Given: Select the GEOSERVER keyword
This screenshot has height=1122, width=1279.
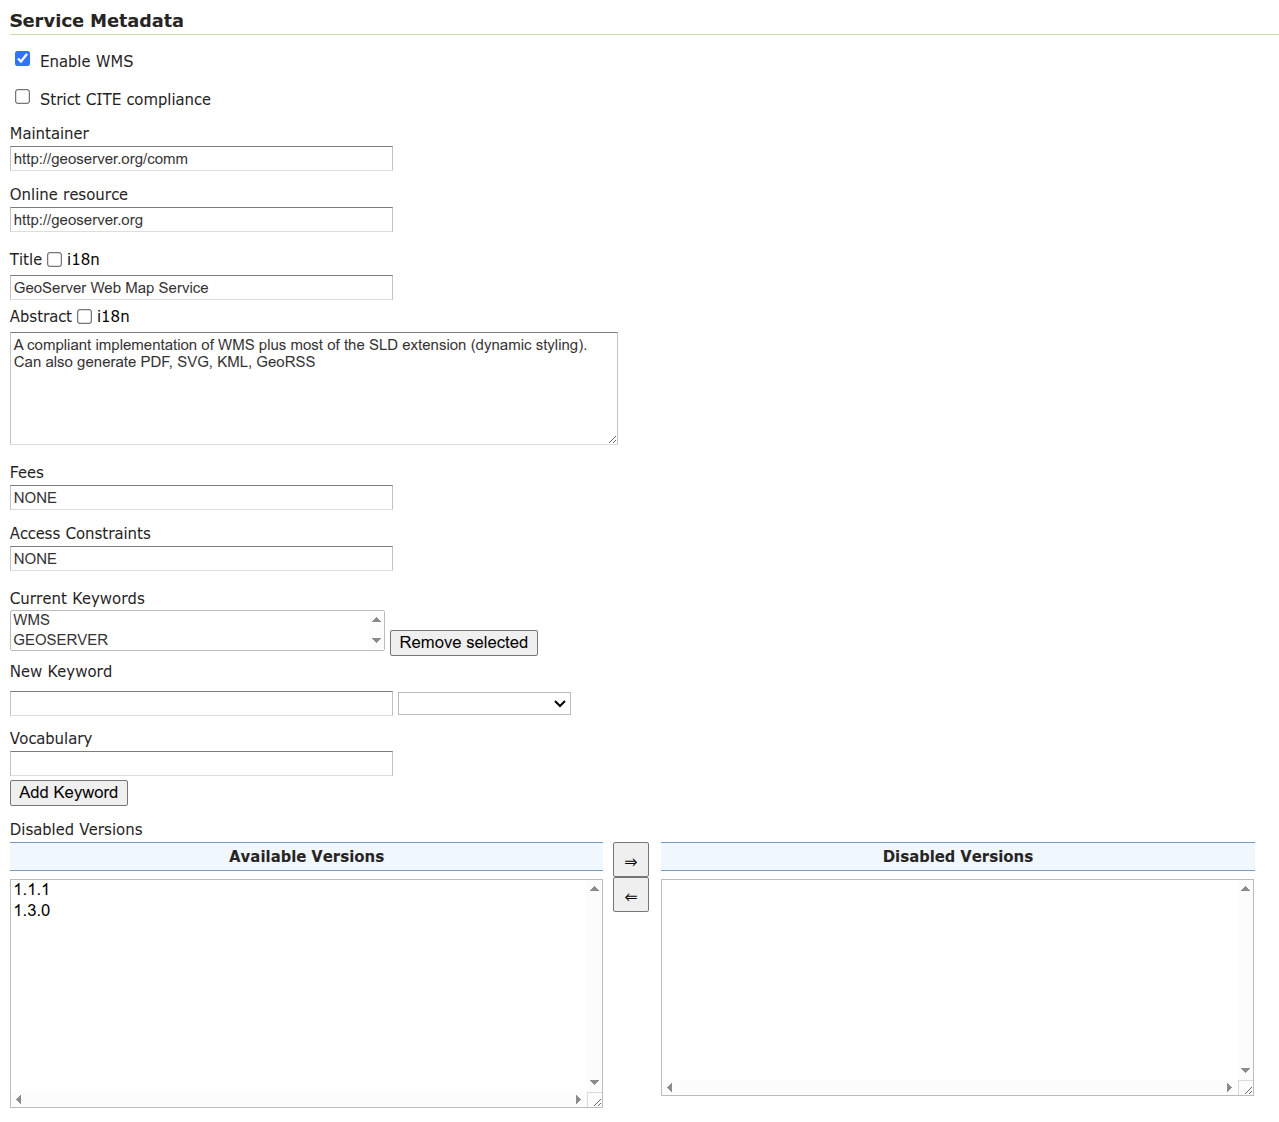Looking at the screenshot, I should click(x=61, y=640).
